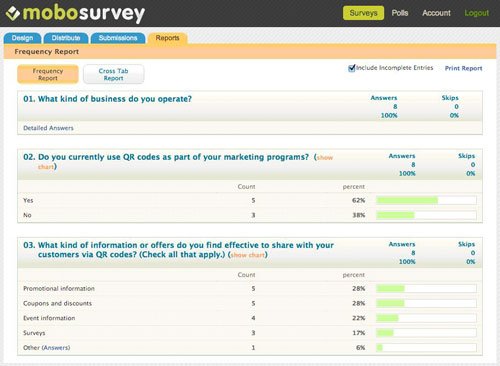Open the Other (Answers) link

click(56, 348)
